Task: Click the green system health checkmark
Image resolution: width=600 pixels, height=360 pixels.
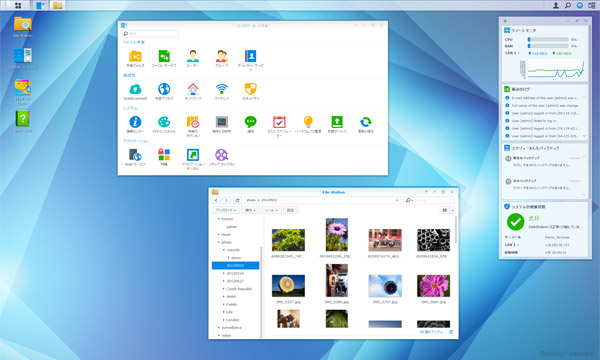Action: tap(515, 222)
